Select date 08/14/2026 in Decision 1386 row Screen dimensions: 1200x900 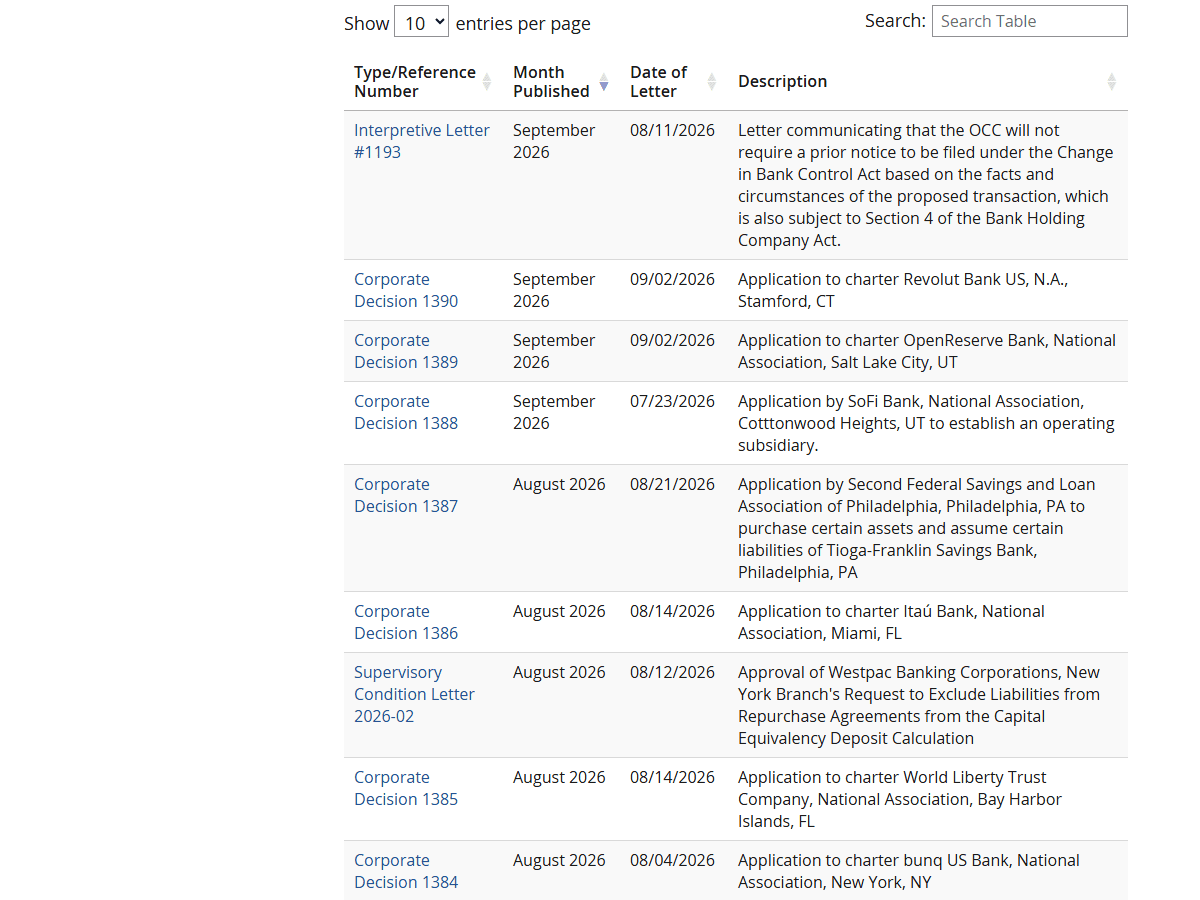[672, 611]
